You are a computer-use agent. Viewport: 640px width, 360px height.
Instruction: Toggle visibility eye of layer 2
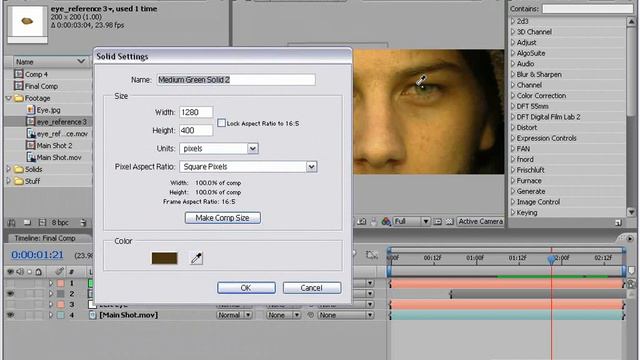[x=10, y=293]
